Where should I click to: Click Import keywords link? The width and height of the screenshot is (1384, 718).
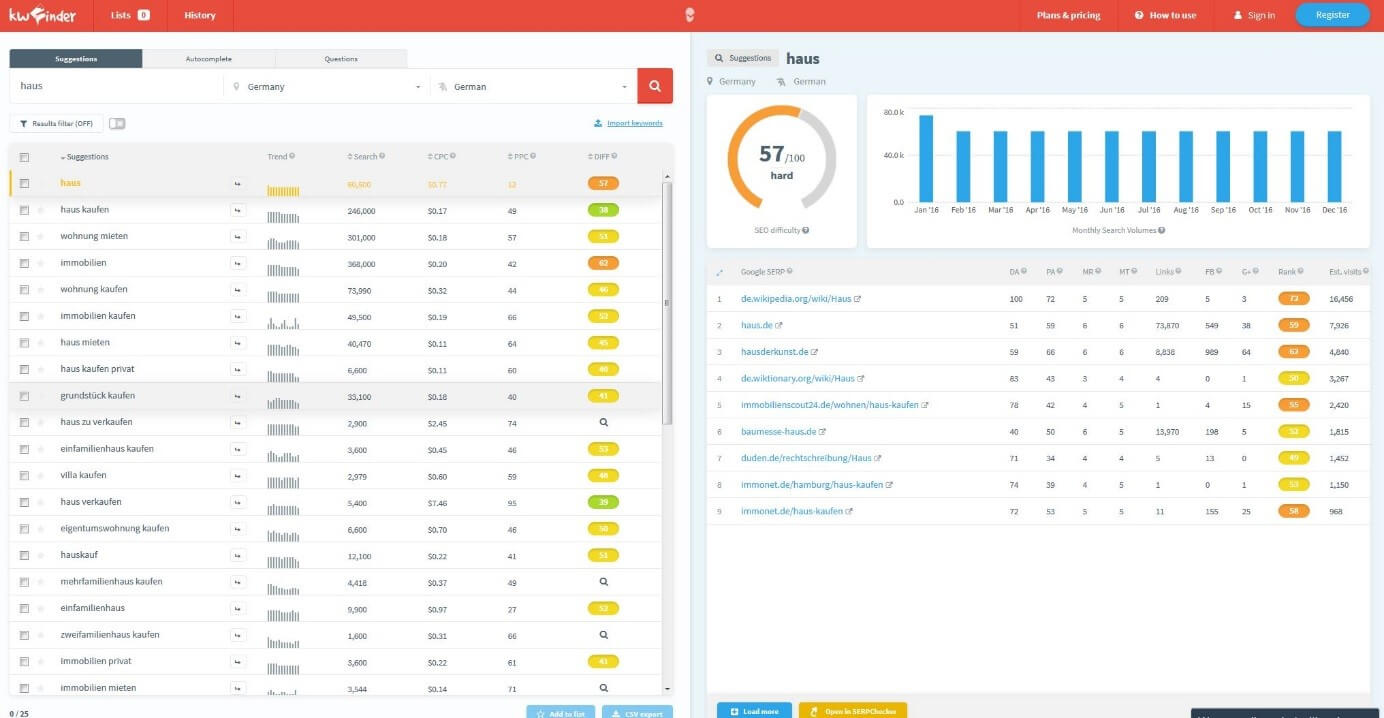click(628, 123)
